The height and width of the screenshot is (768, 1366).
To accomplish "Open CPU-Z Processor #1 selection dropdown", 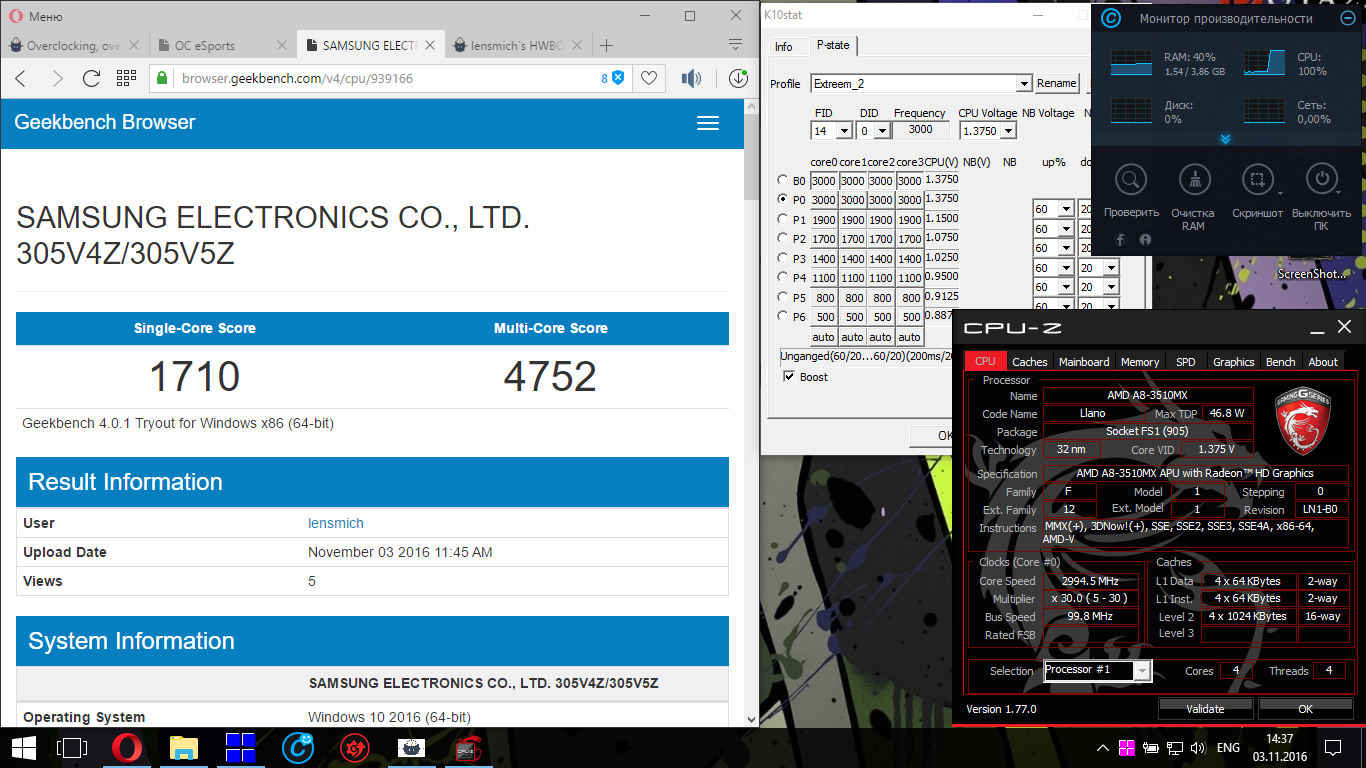I will click(x=1142, y=671).
